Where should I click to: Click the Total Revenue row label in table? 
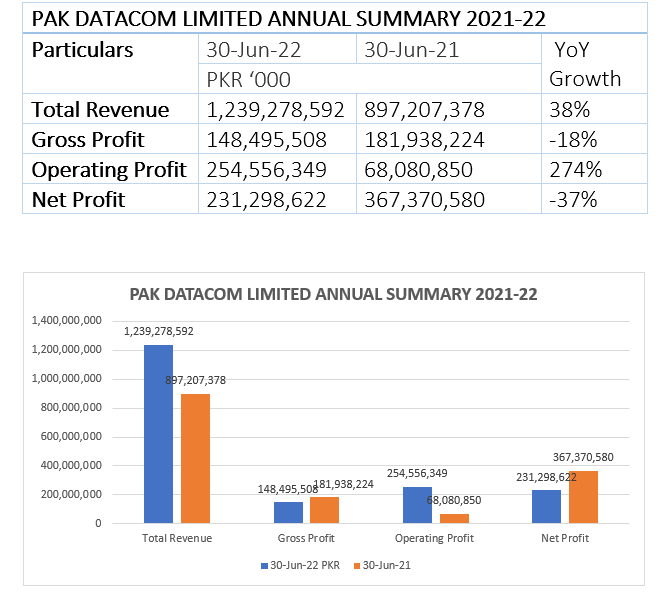coord(100,109)
